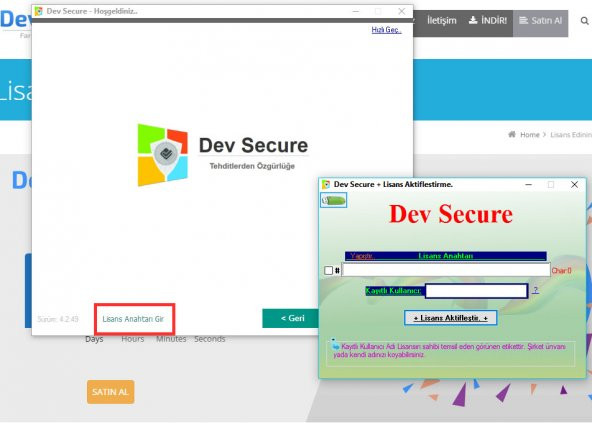Close the Lisans Aktifleştirme window
Viewport: 592px width, 423px height.
[x=574, y=184]
